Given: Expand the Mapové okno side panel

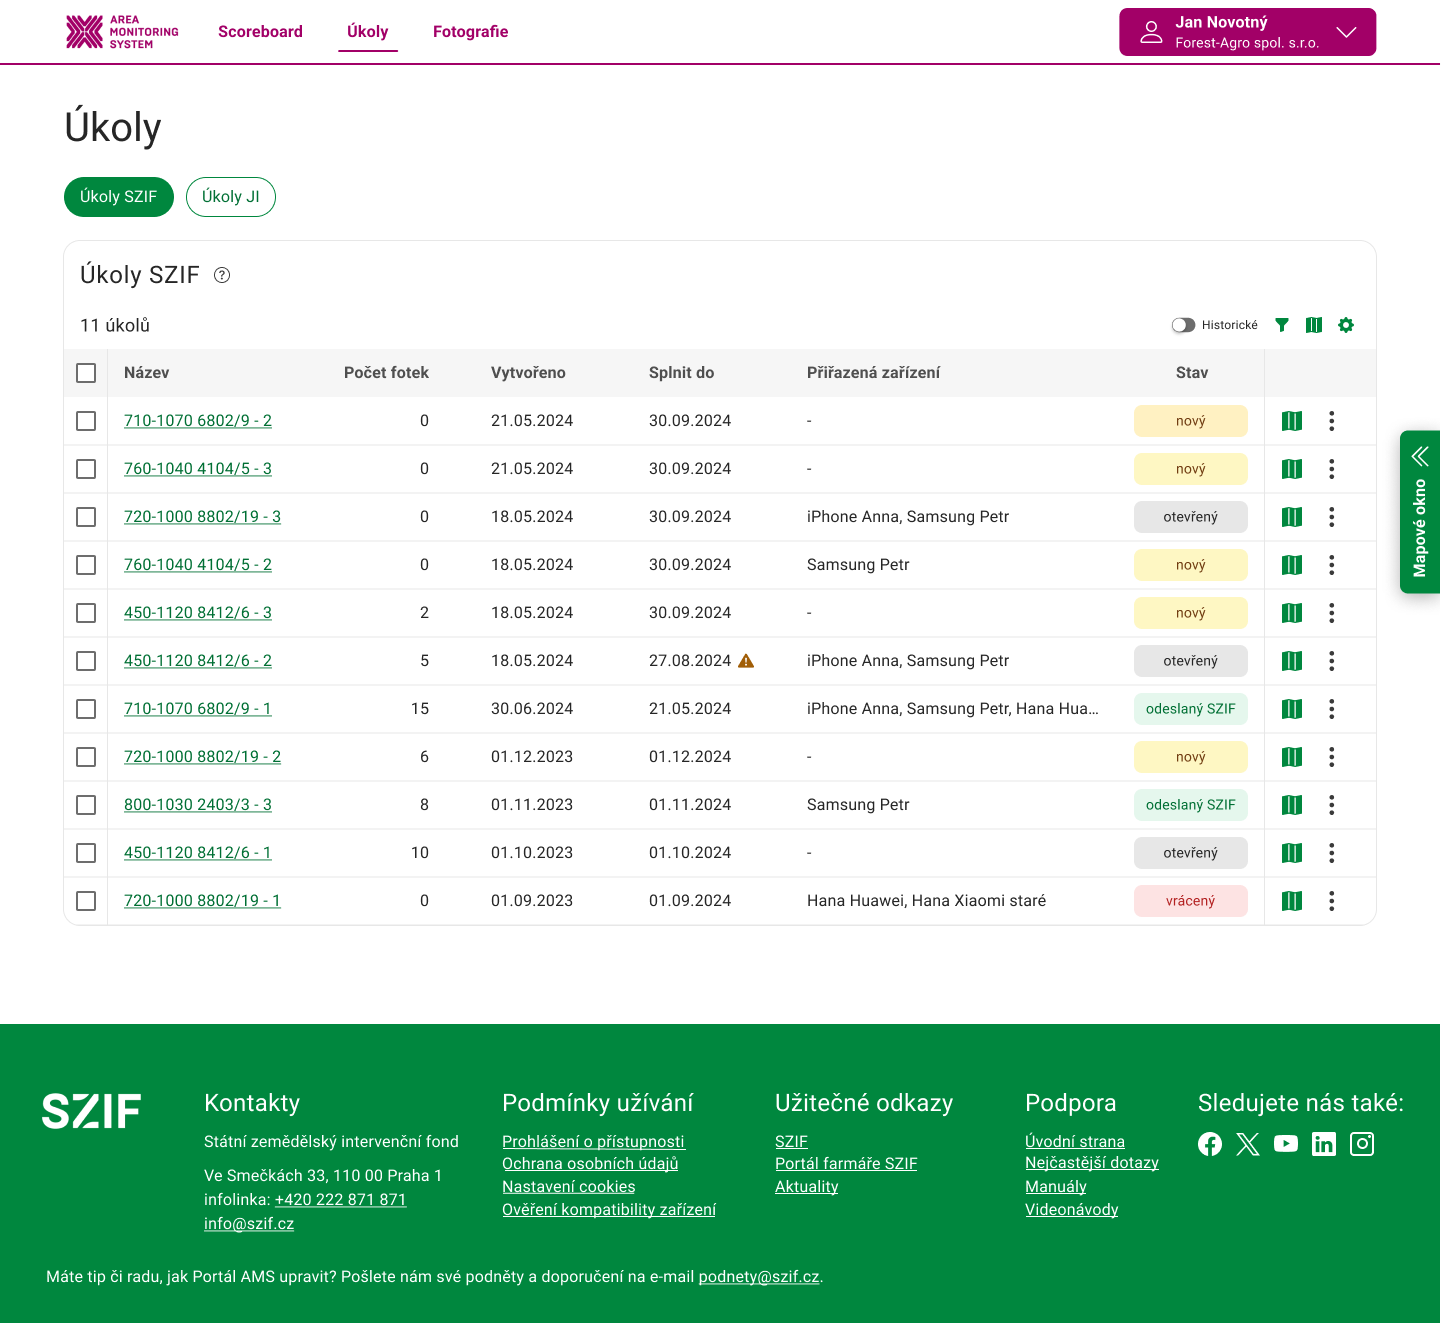Looking at the screenshot, I should tap(1420, 512).
